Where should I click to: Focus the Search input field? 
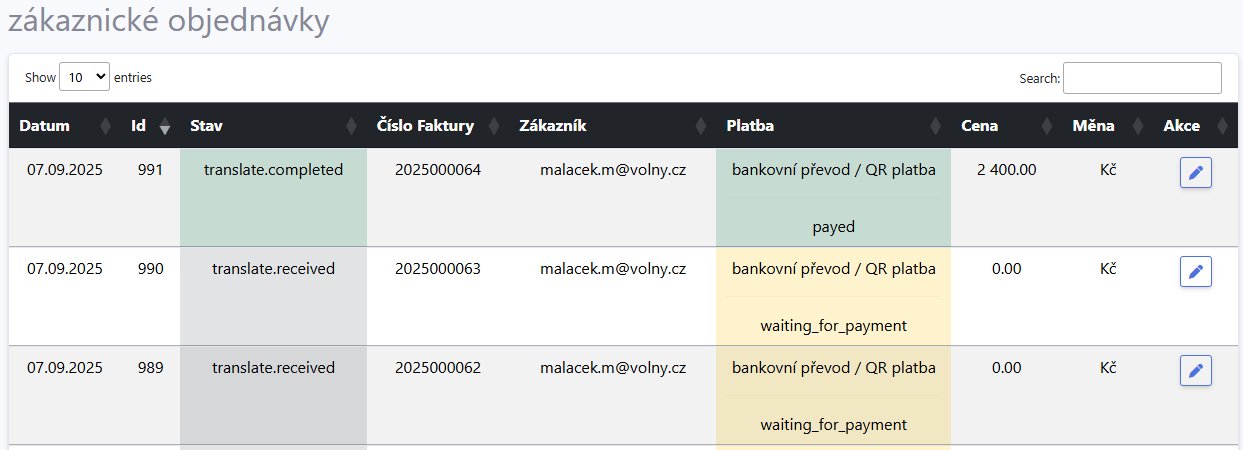pos(1142,78)
